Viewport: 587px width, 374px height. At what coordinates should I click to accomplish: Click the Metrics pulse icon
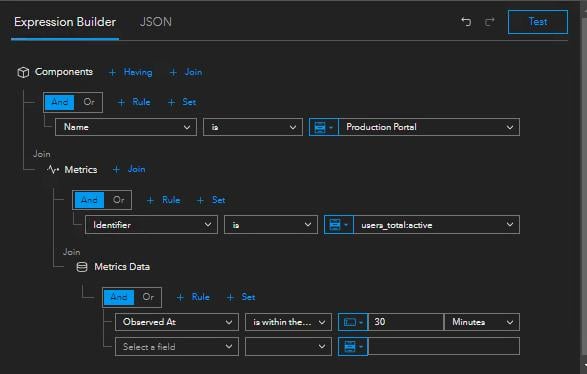coord(53,170)
